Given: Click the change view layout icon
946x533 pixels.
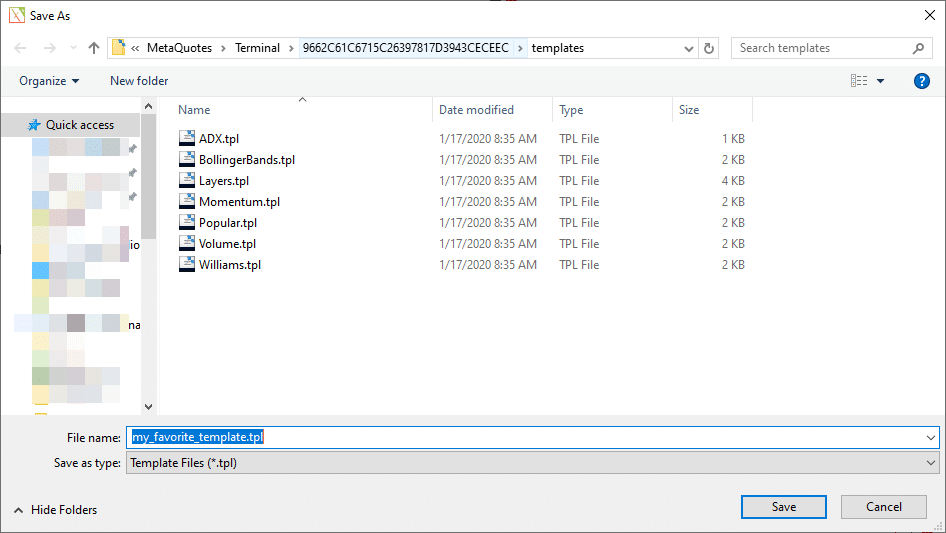Looking at the screenshot, I should 859,81.
